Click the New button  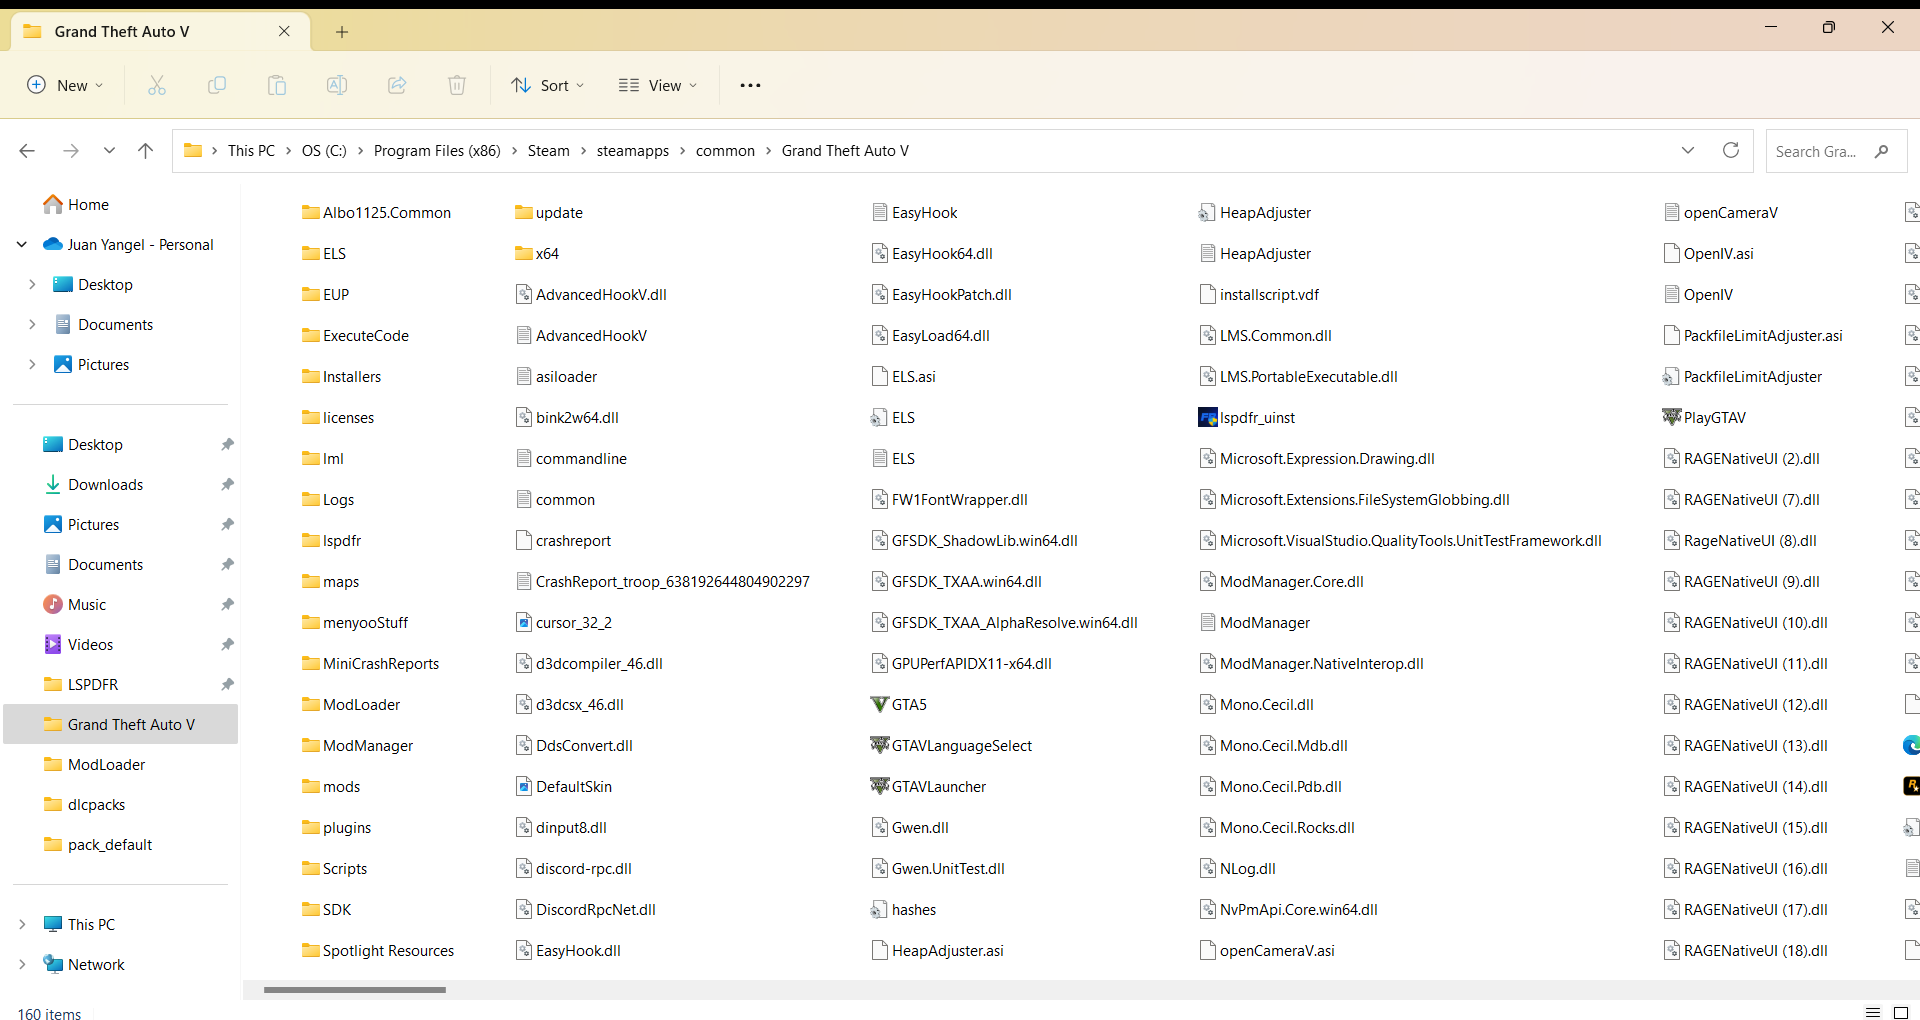[x=65, y=86]
